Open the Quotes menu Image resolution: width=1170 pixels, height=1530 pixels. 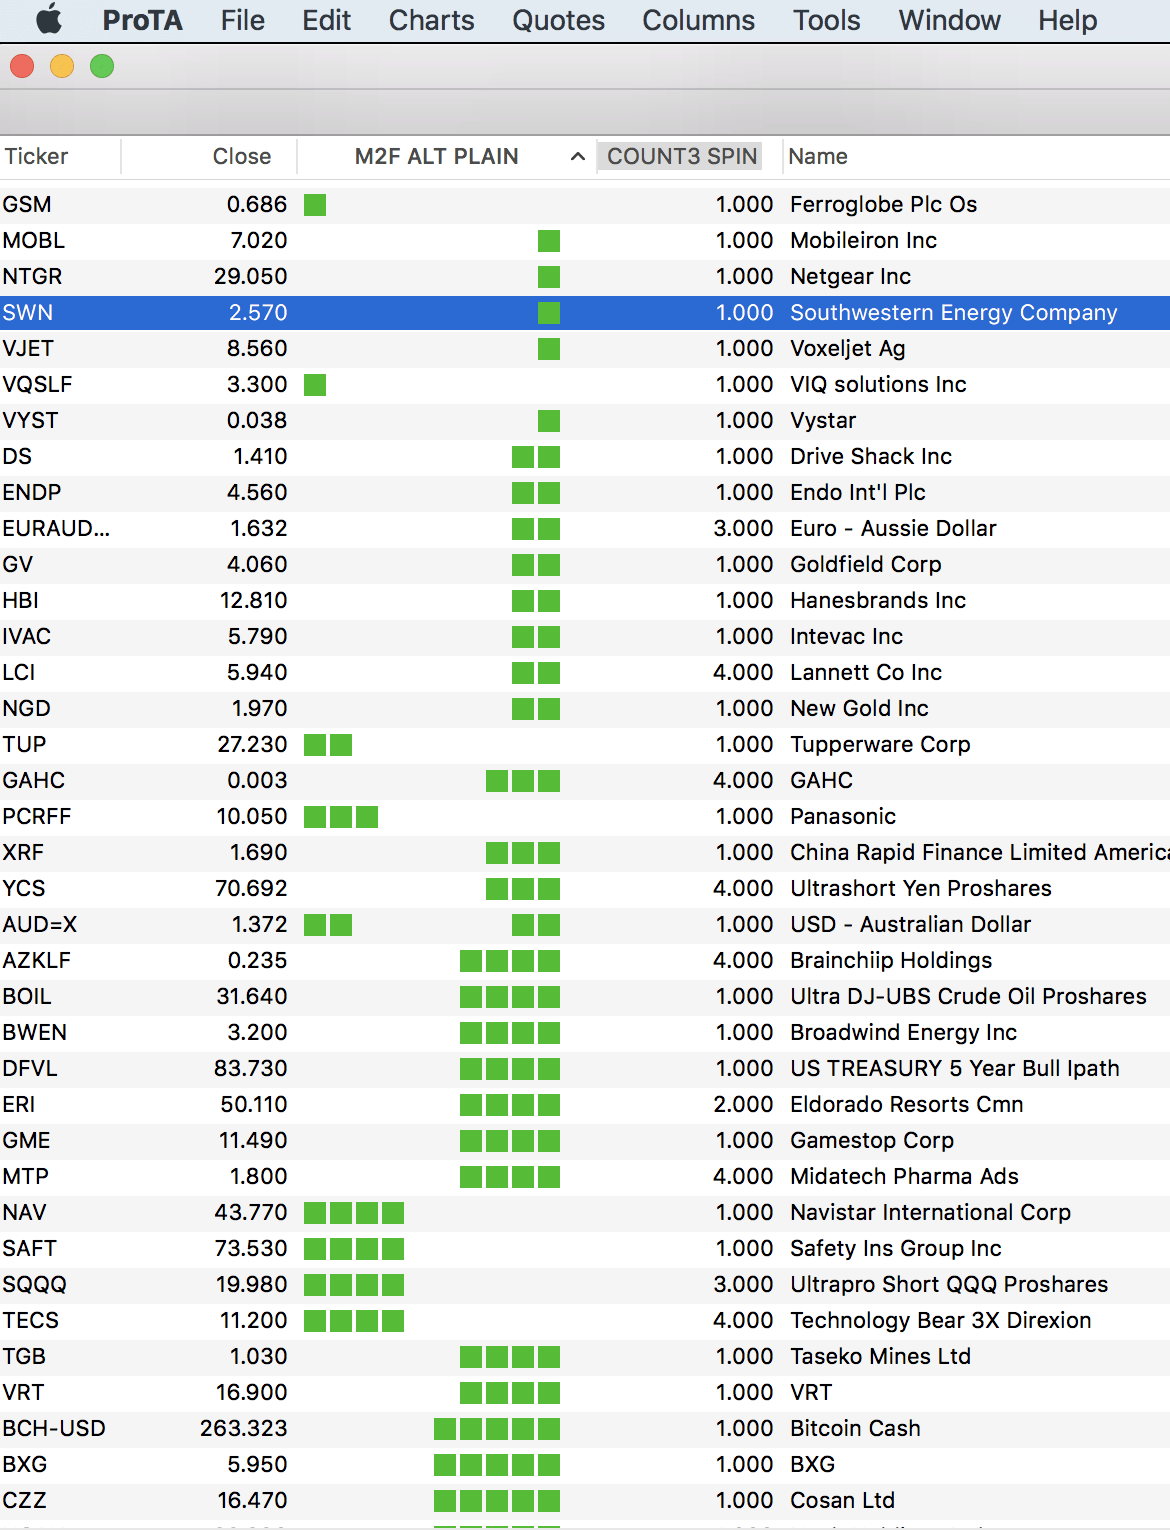[x=559, y=20]
